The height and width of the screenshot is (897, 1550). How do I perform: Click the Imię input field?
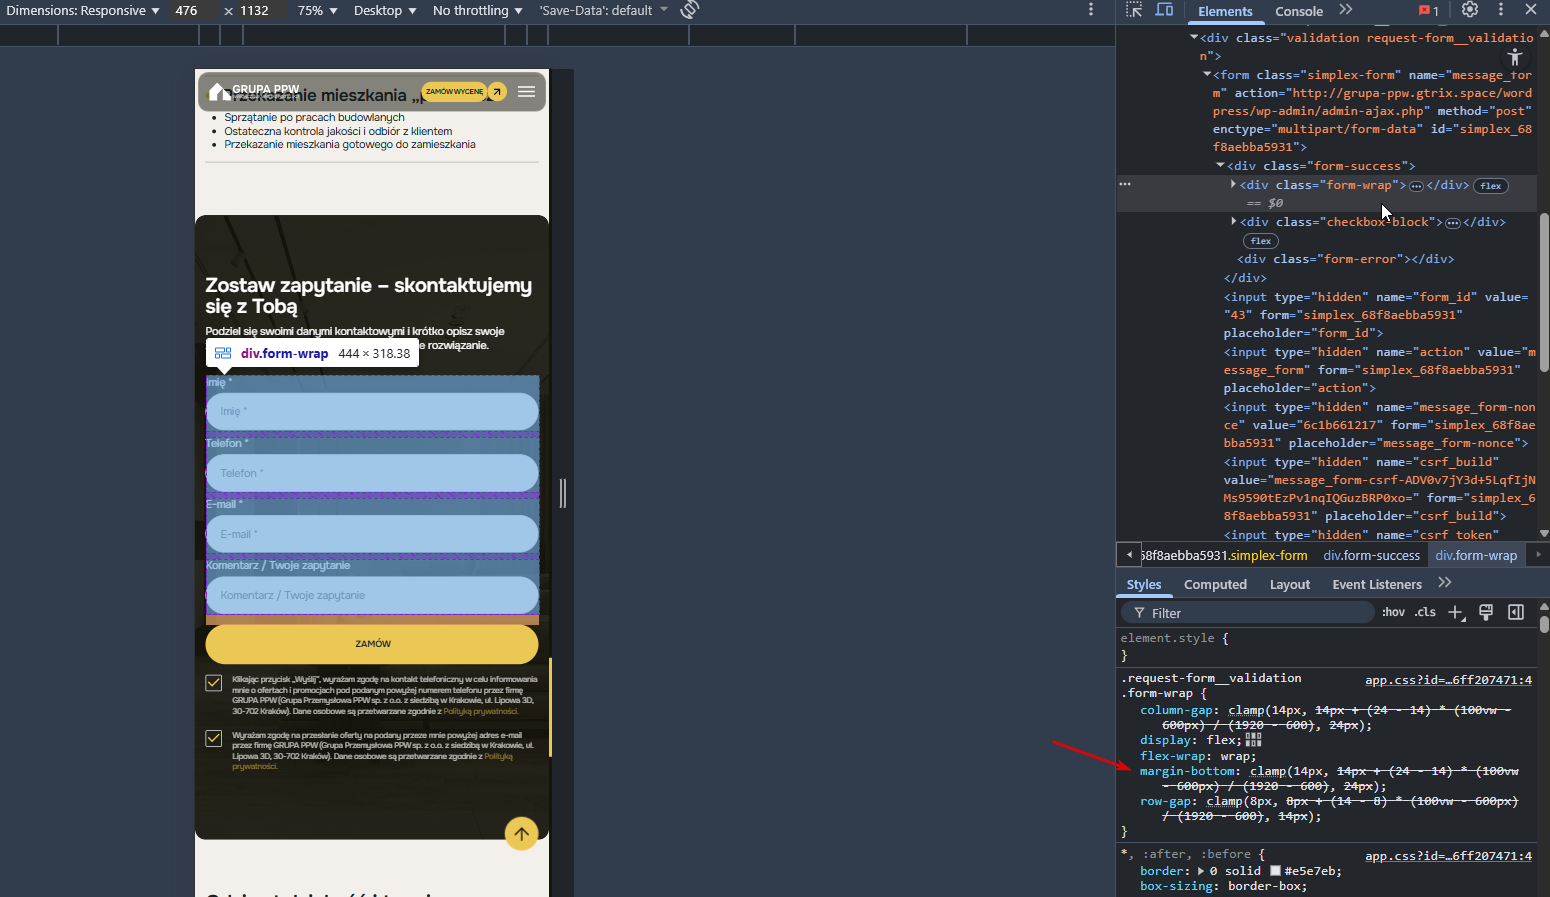[x=372, y=411]
